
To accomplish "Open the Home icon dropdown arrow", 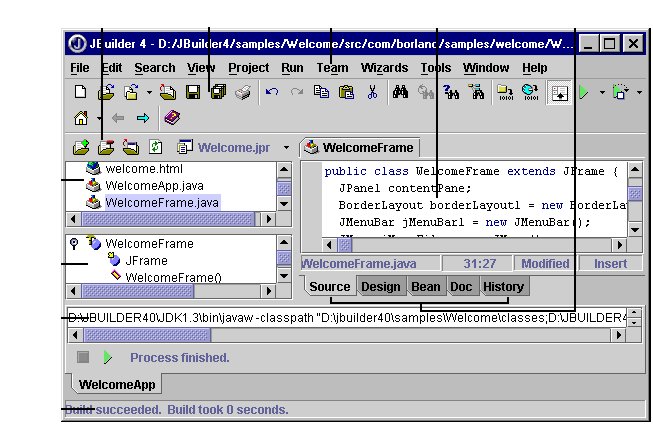I will pos(99,118).
